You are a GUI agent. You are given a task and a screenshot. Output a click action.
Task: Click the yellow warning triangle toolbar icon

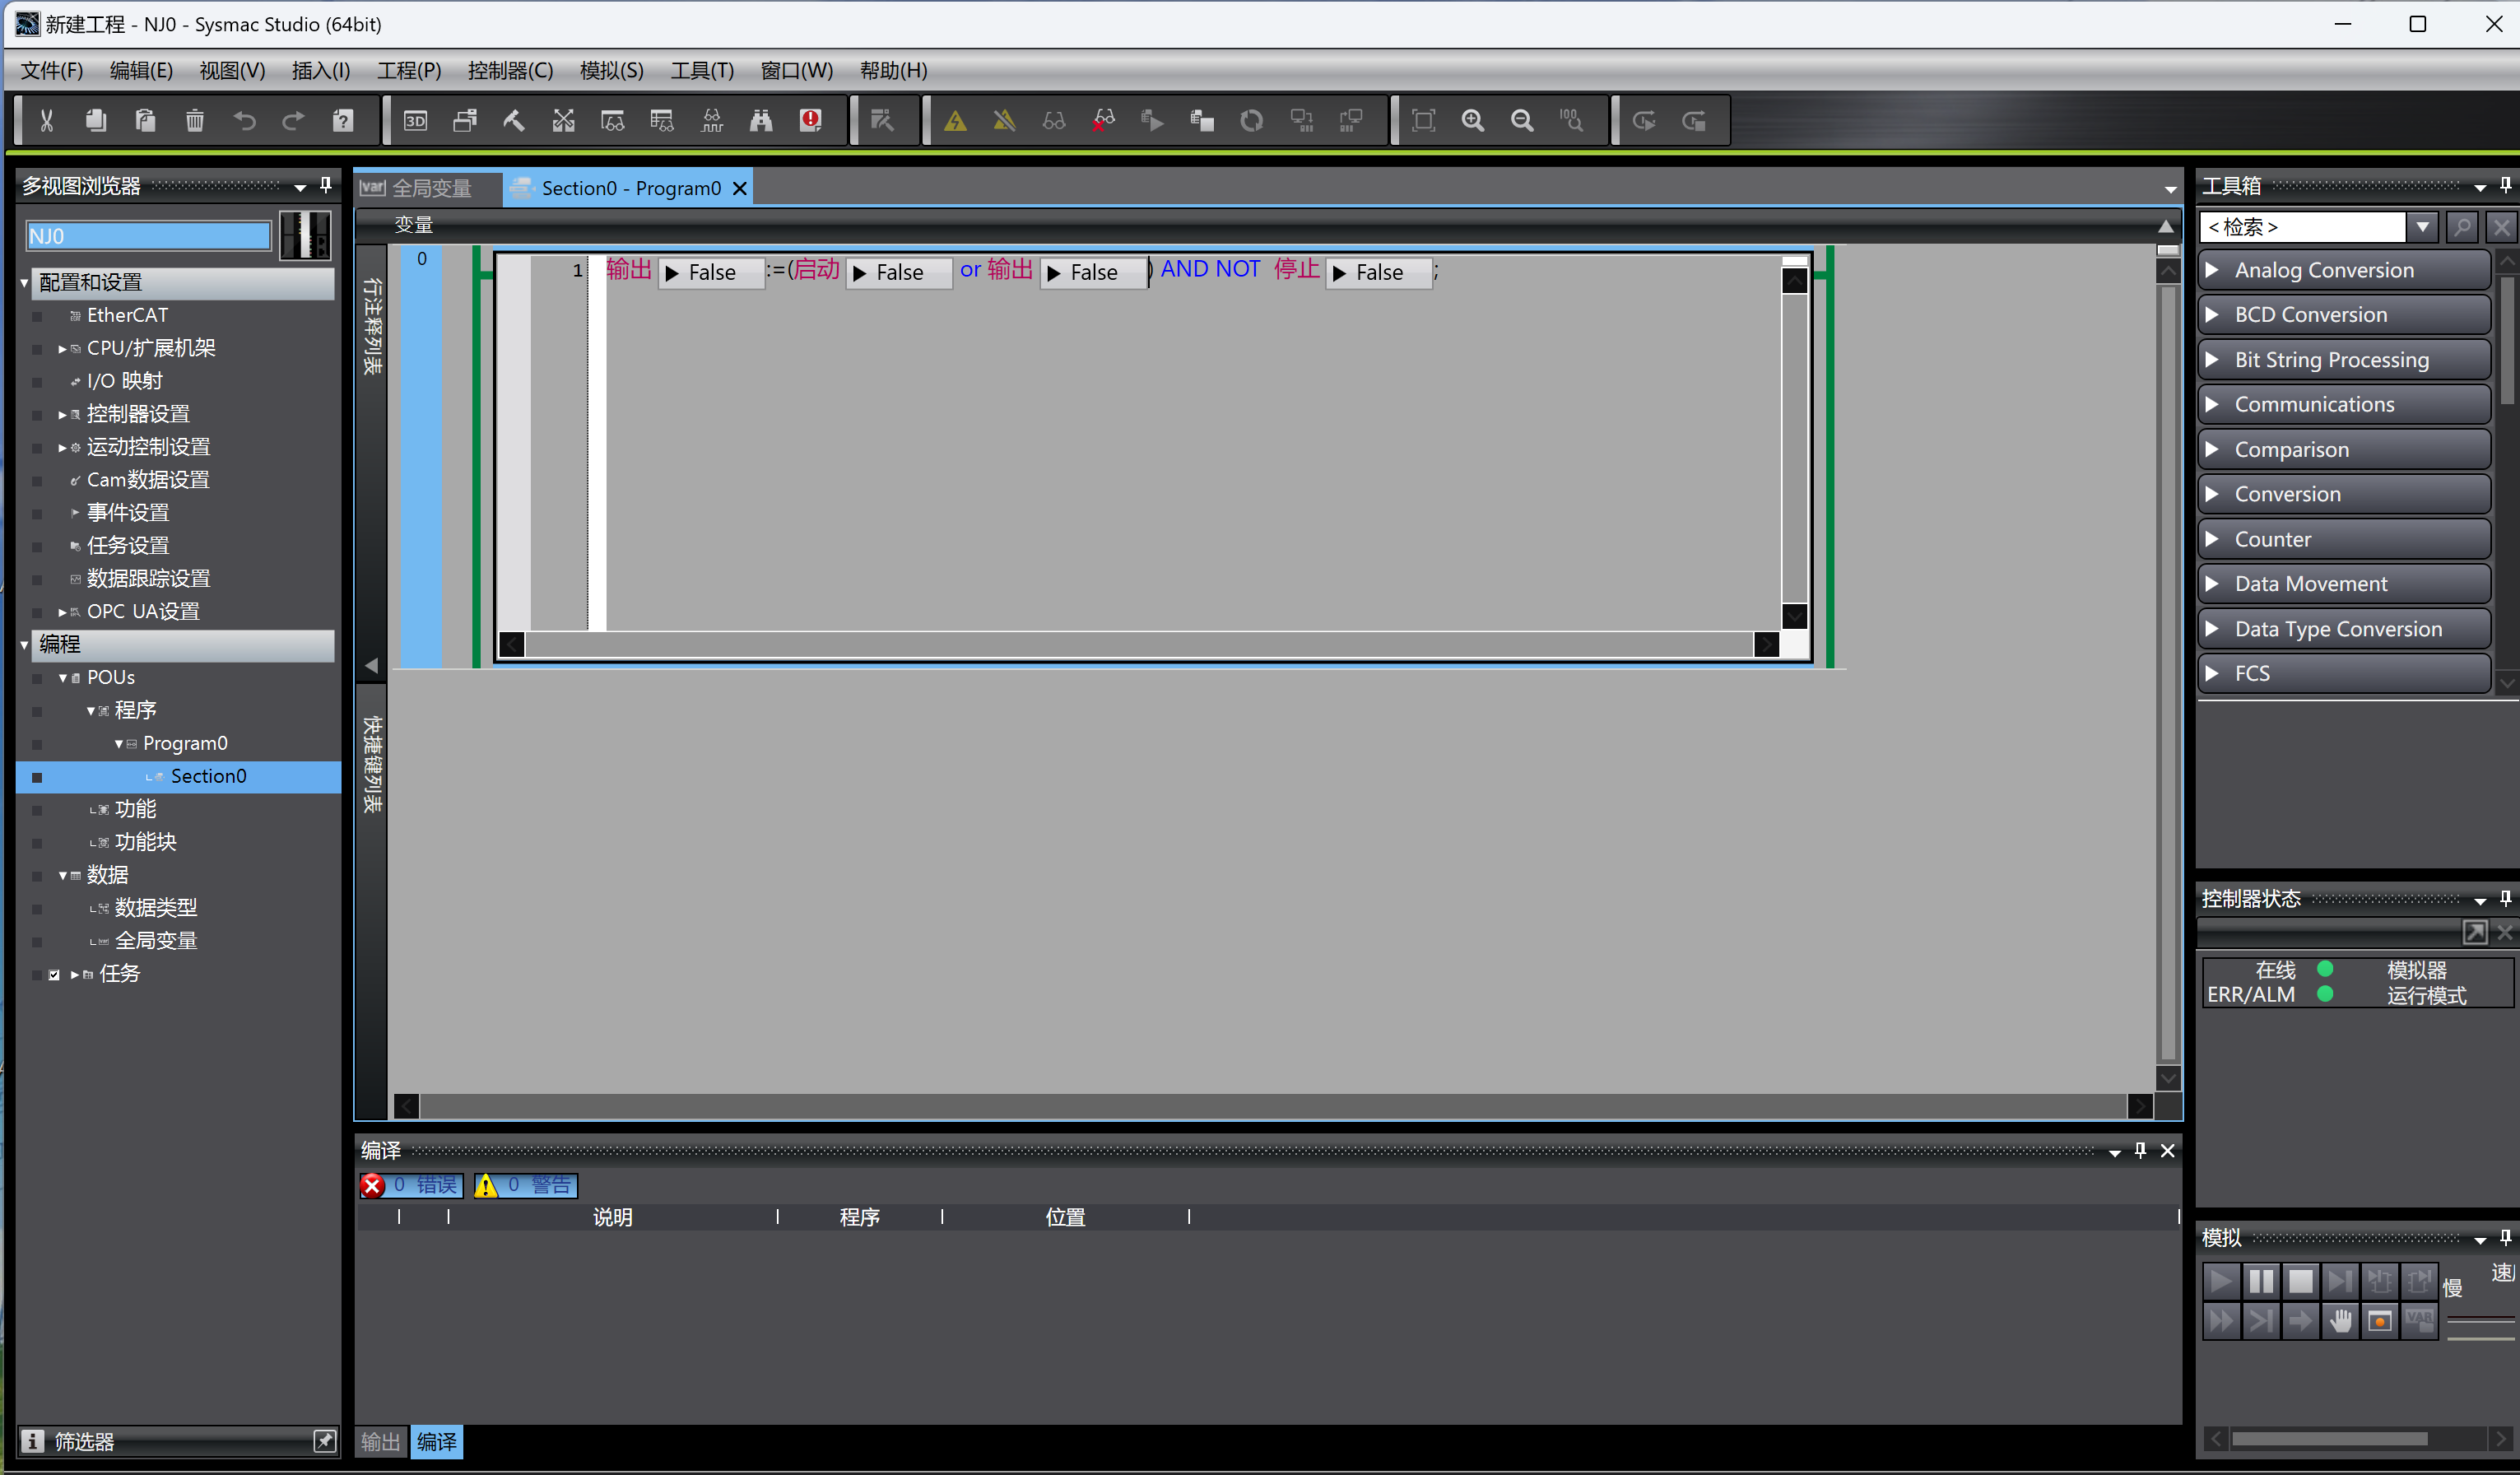955,121
